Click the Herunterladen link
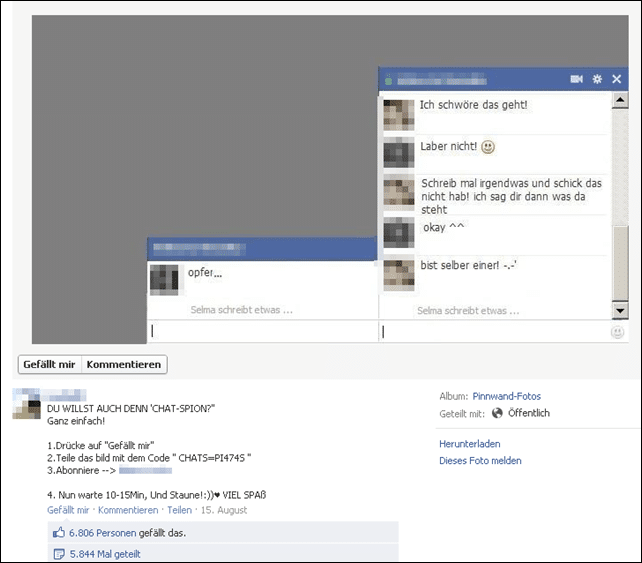 pos(470,444)
